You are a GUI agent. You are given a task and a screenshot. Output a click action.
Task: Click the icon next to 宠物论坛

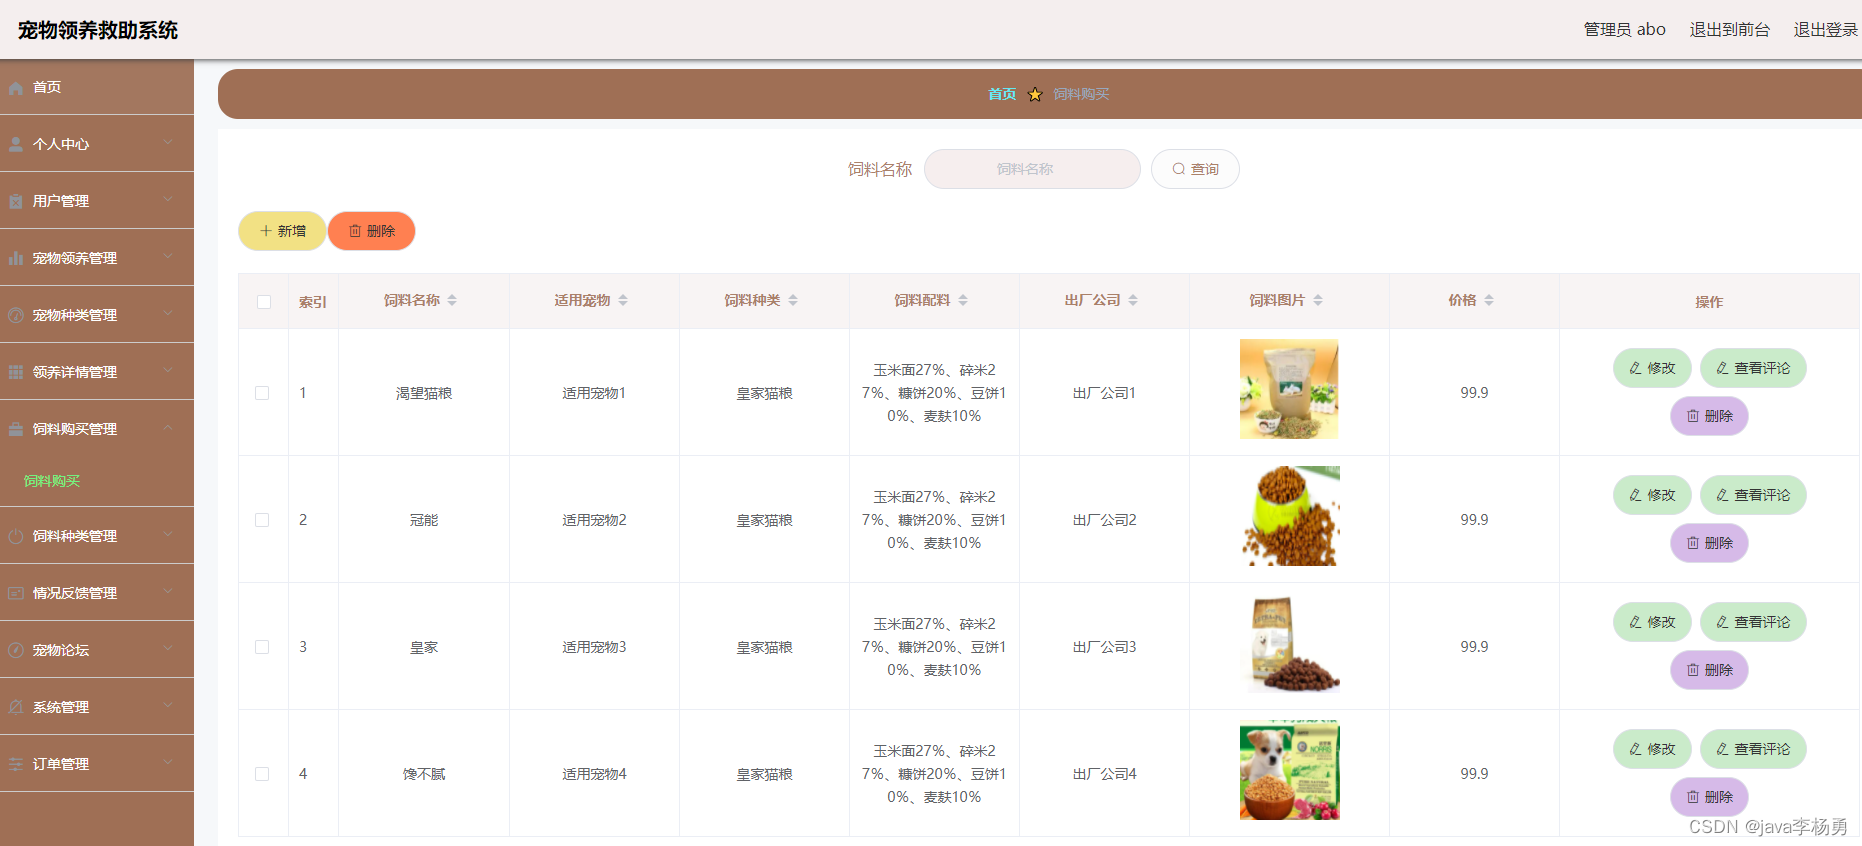(16, 650)
